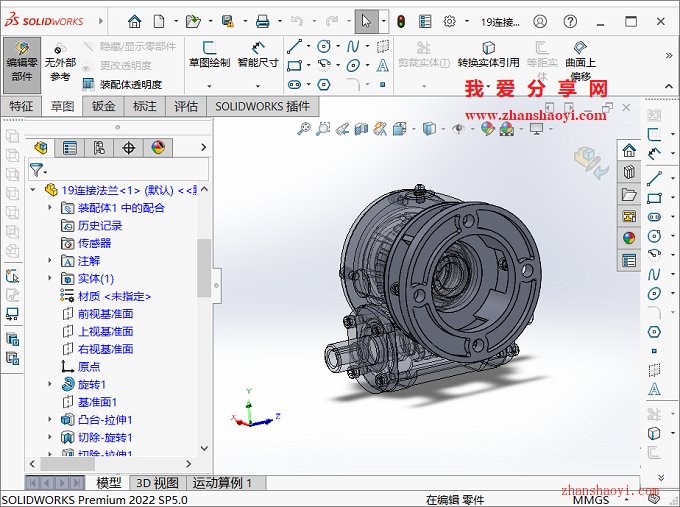Select the Text (A) sketch tool in ribbon

tap(382, 65)
